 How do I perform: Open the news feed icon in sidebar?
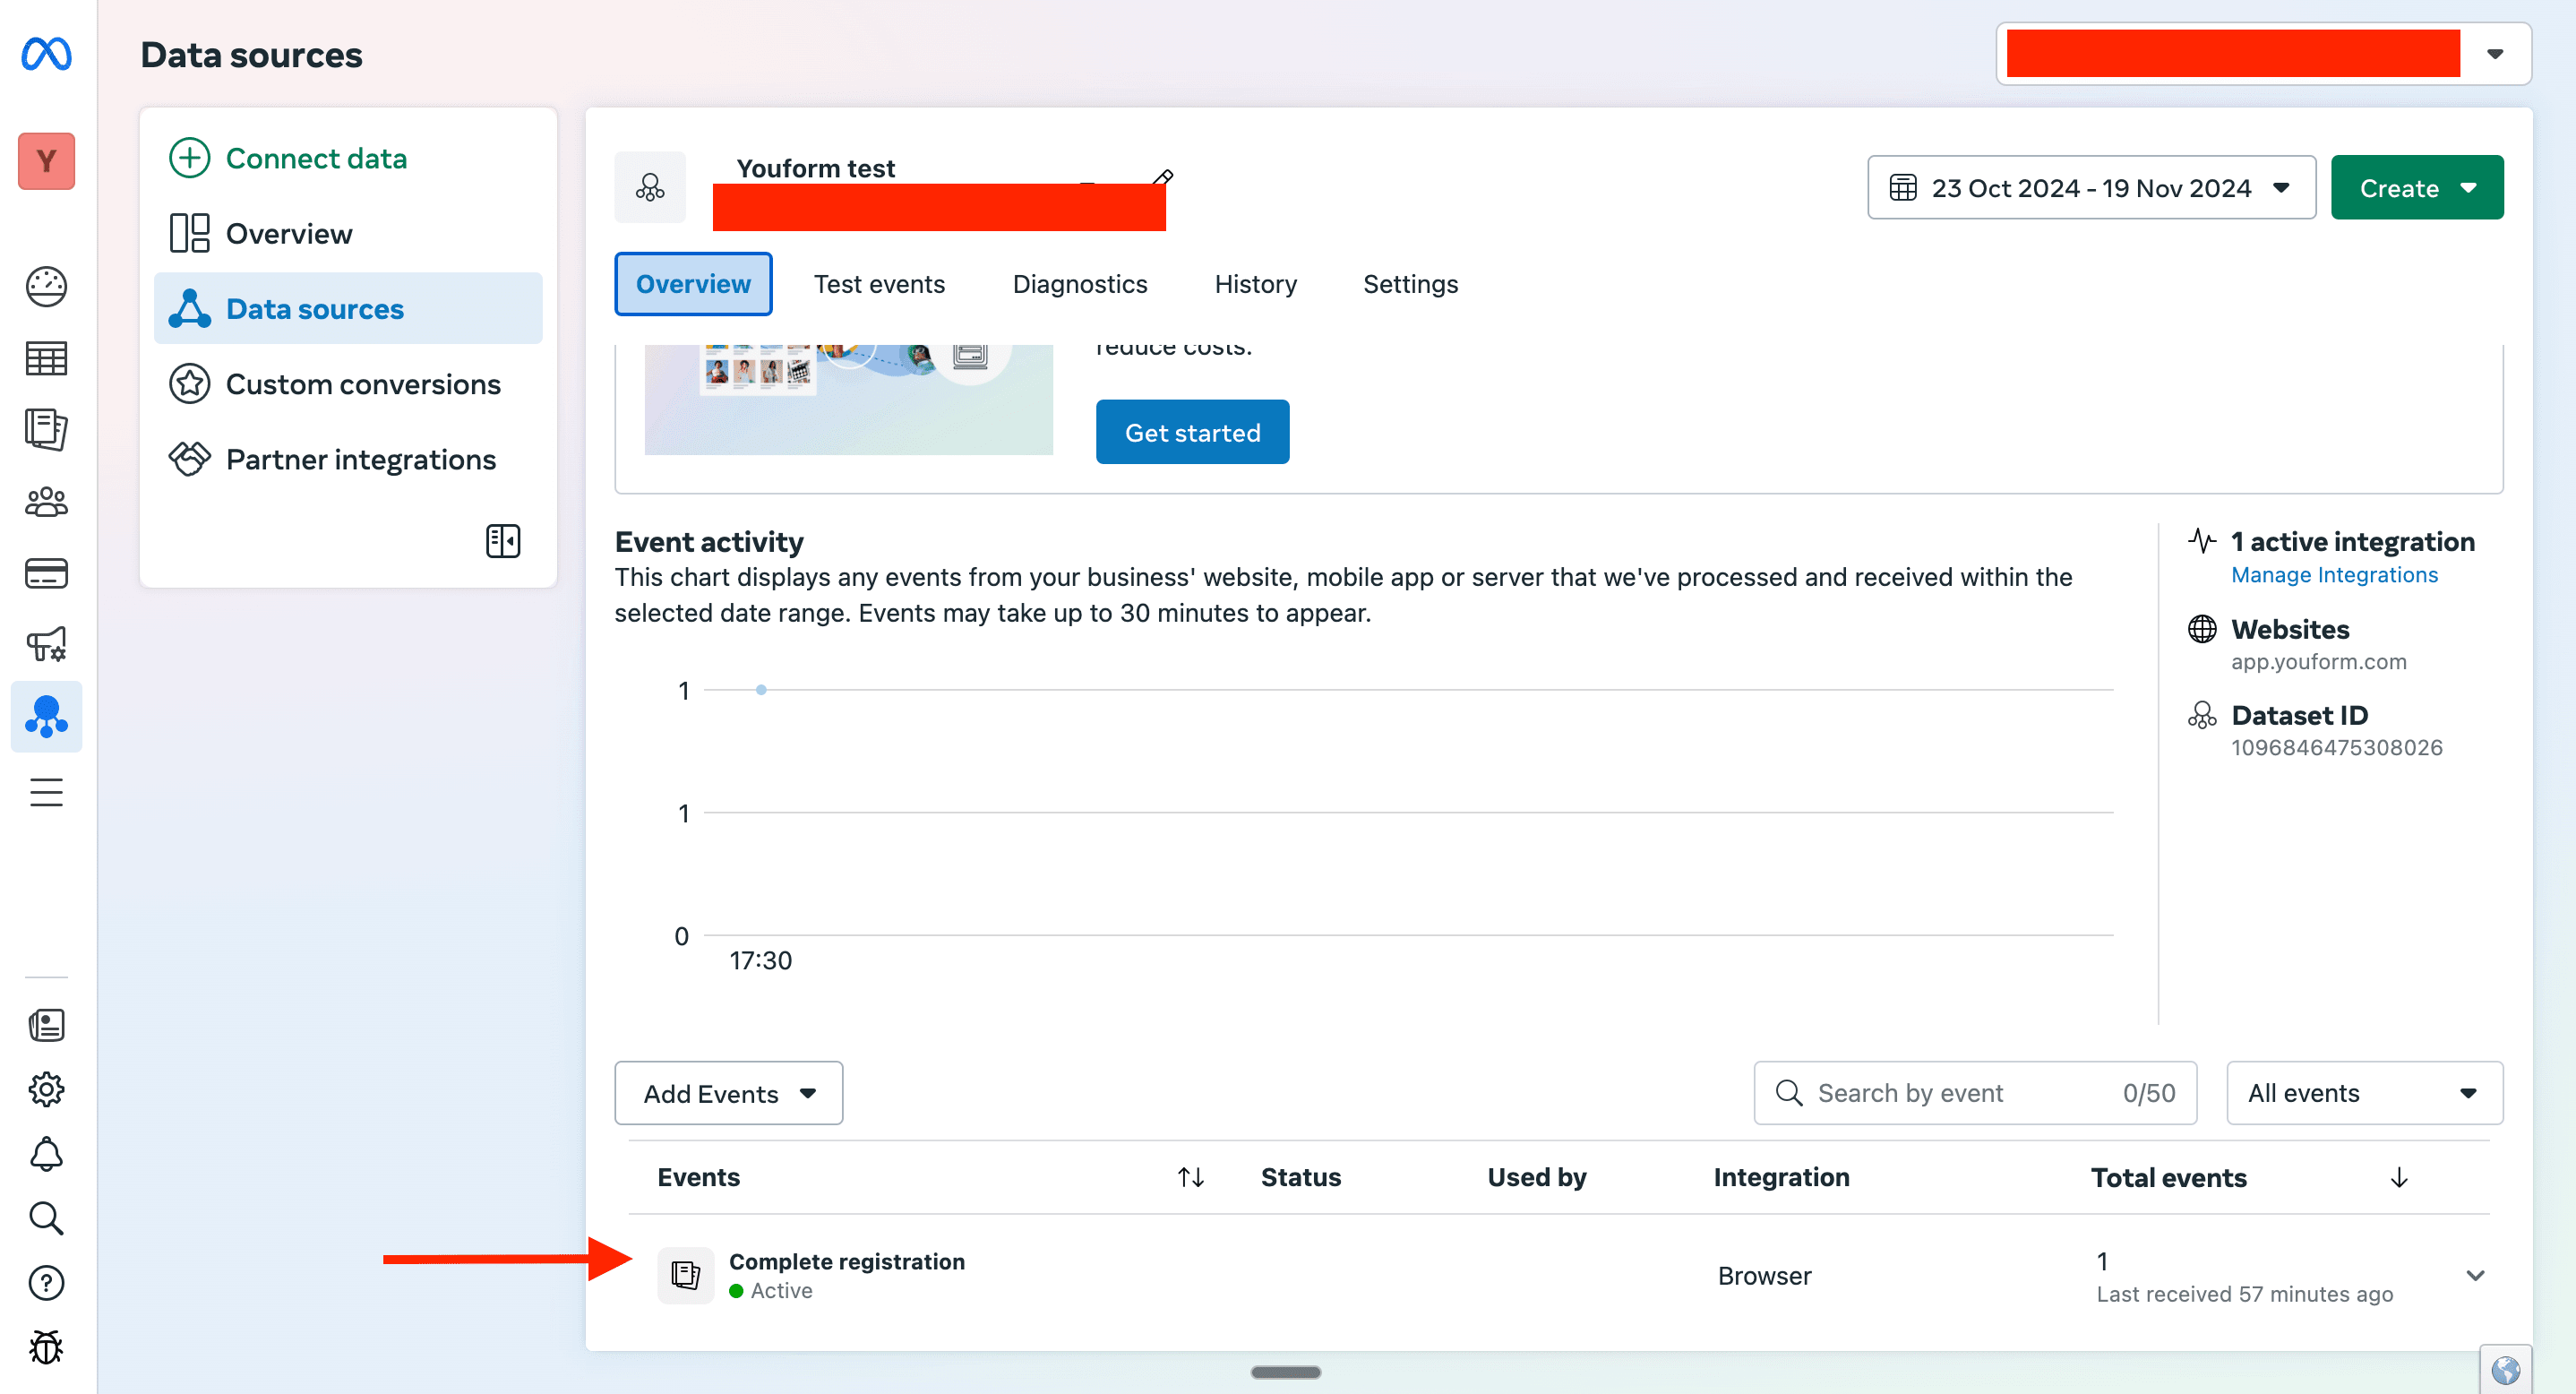click(46, 1025)
